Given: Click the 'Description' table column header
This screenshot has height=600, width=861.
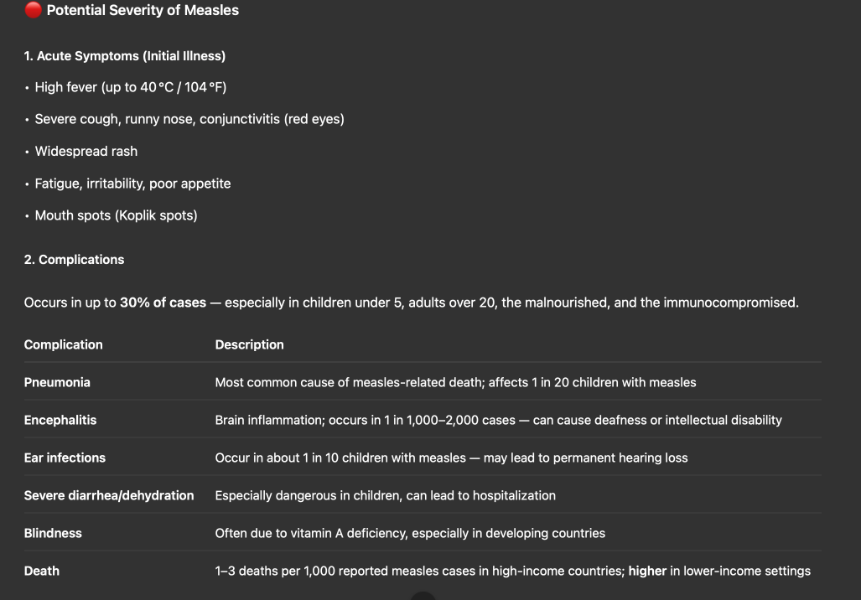Looking at the screenshot, I should point(249,344).
